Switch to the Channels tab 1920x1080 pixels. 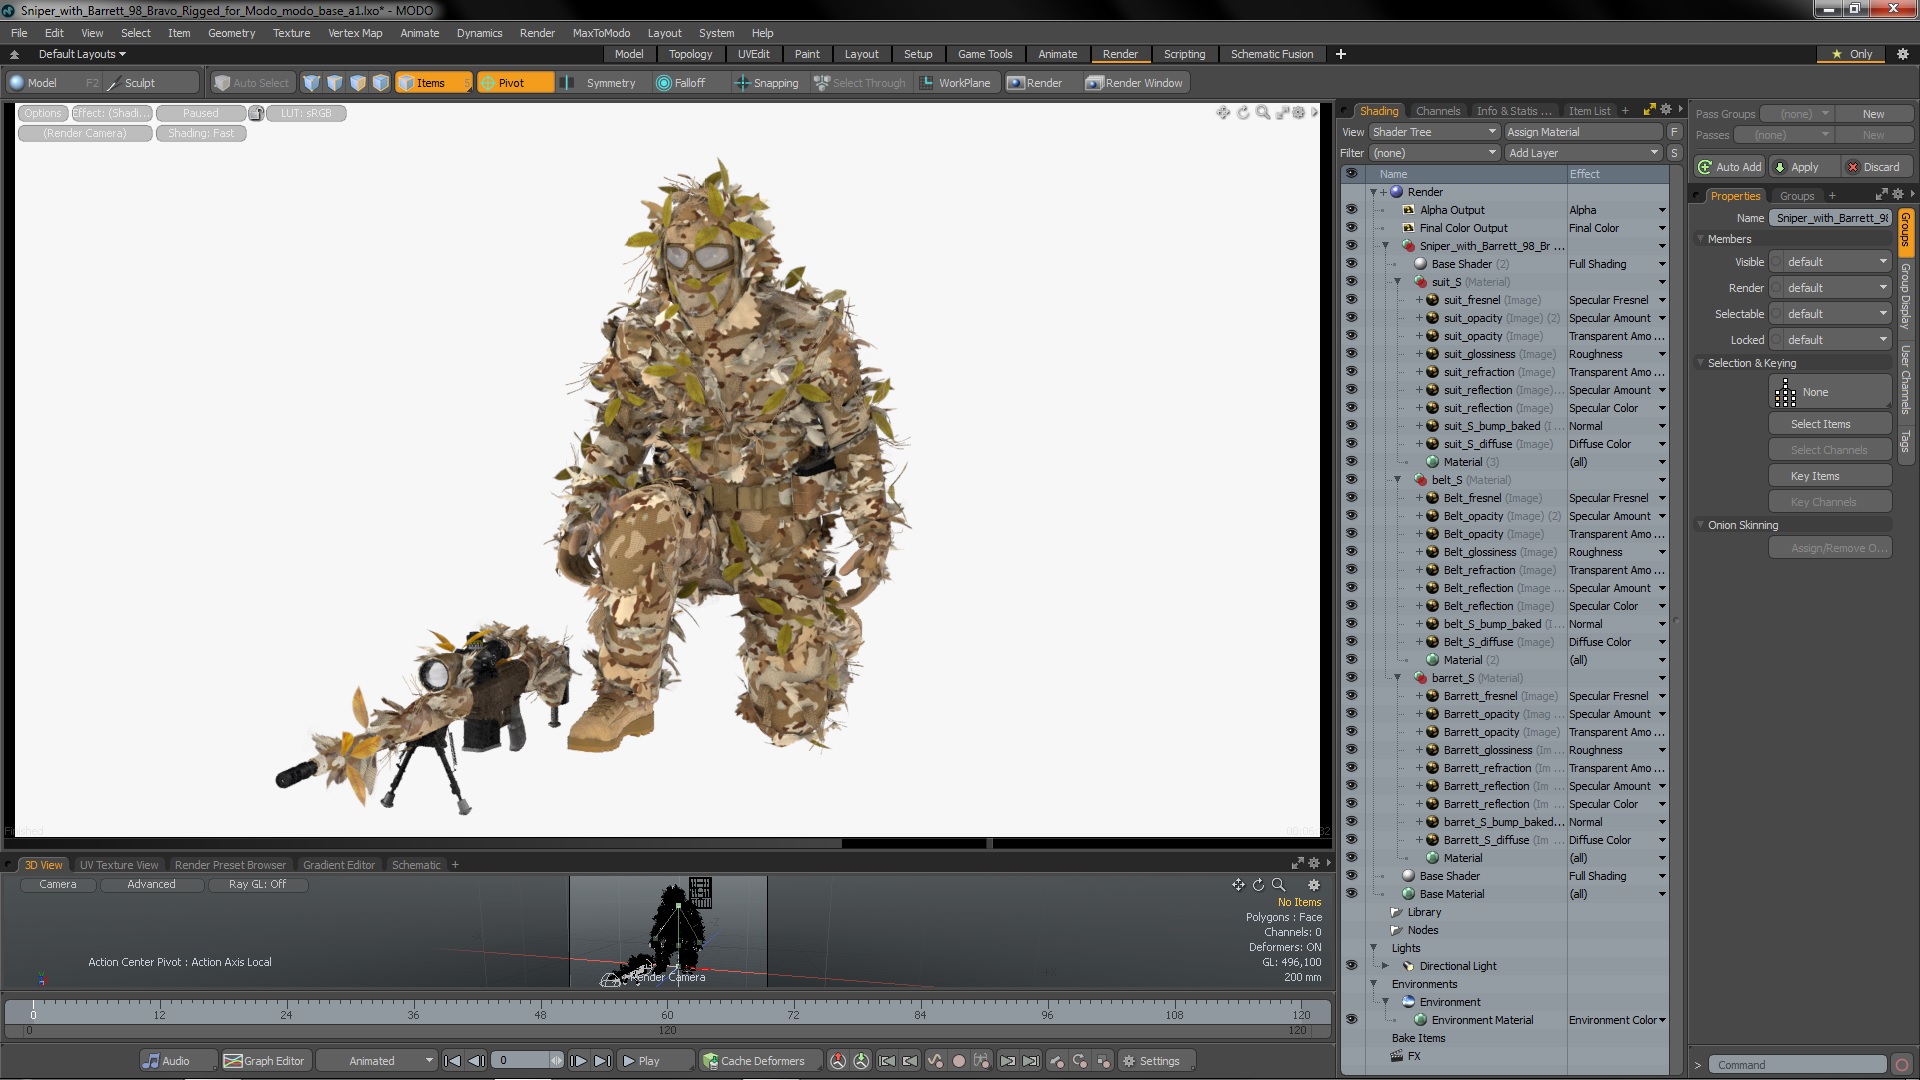pyautogui.click(x=1438, y=111)
